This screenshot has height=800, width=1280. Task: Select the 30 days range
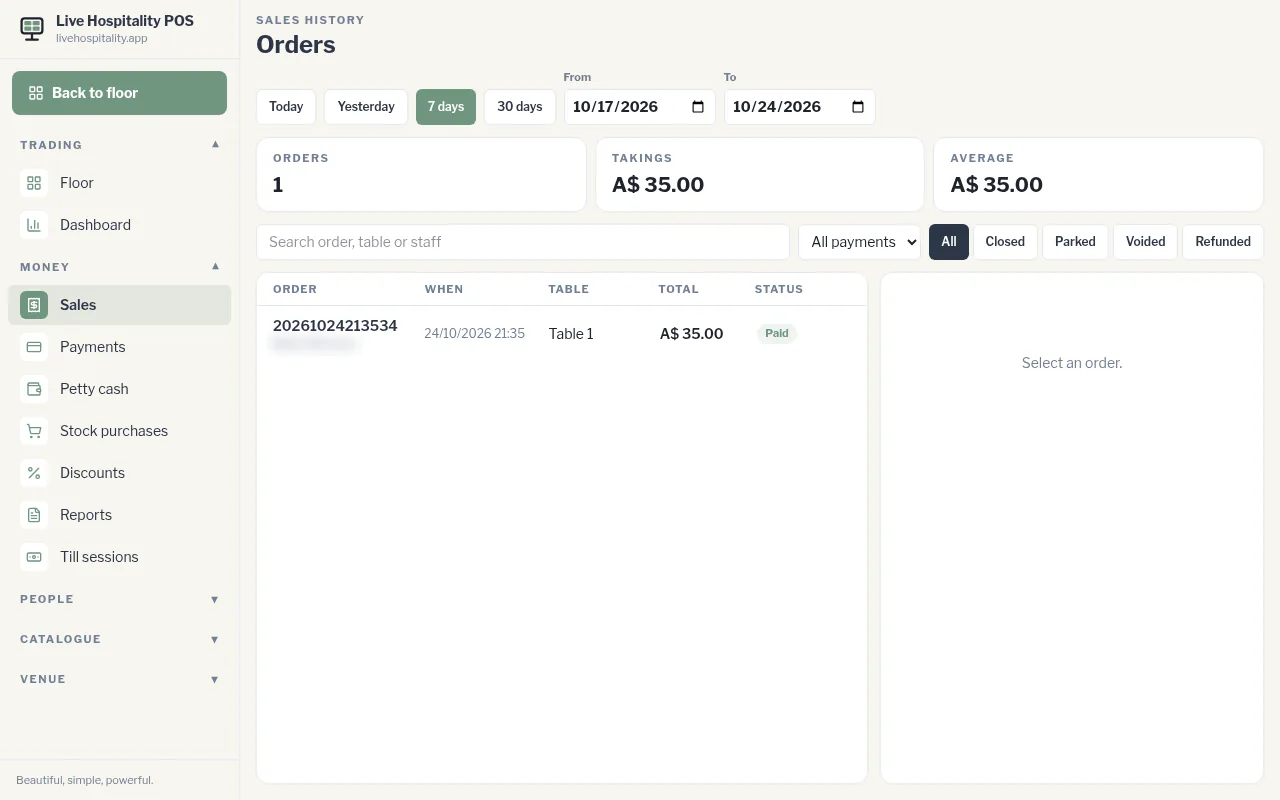[x=520, y=107]
